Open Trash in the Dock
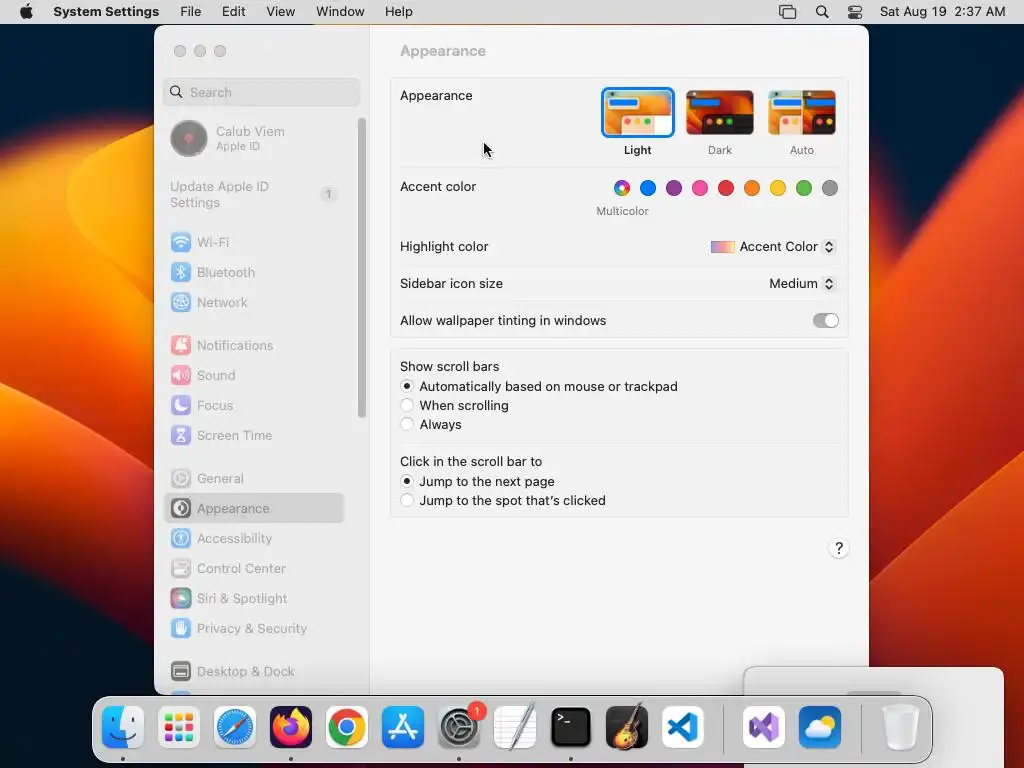The height and width of the screenshot is (768, 1024). (x=901, y=727)
